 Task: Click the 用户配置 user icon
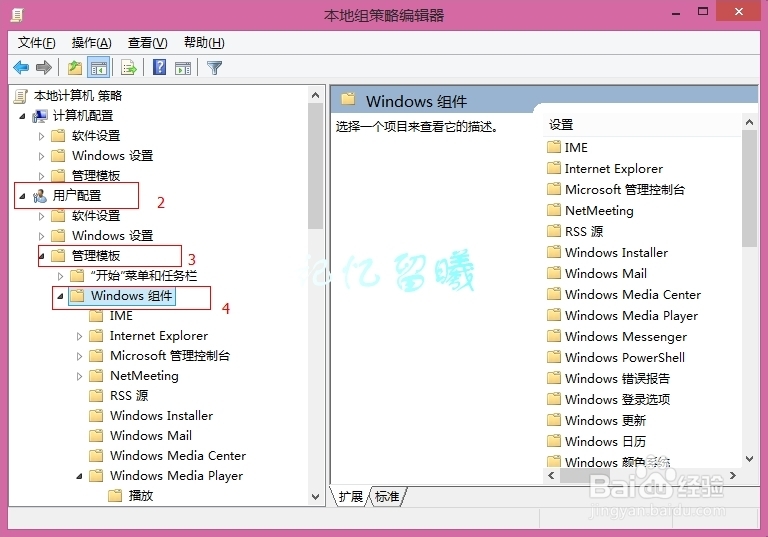40,196
